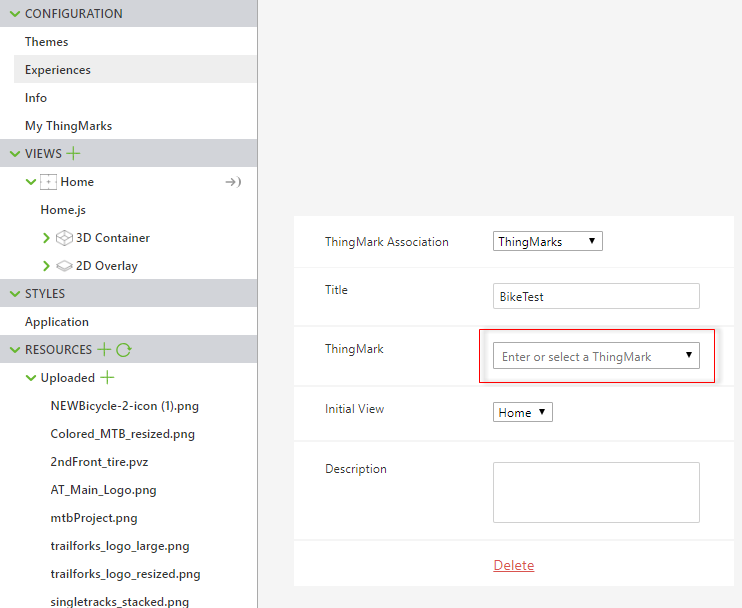Select Themes in the configuration list
Viewport: 742px width, 608px height.
47,42
